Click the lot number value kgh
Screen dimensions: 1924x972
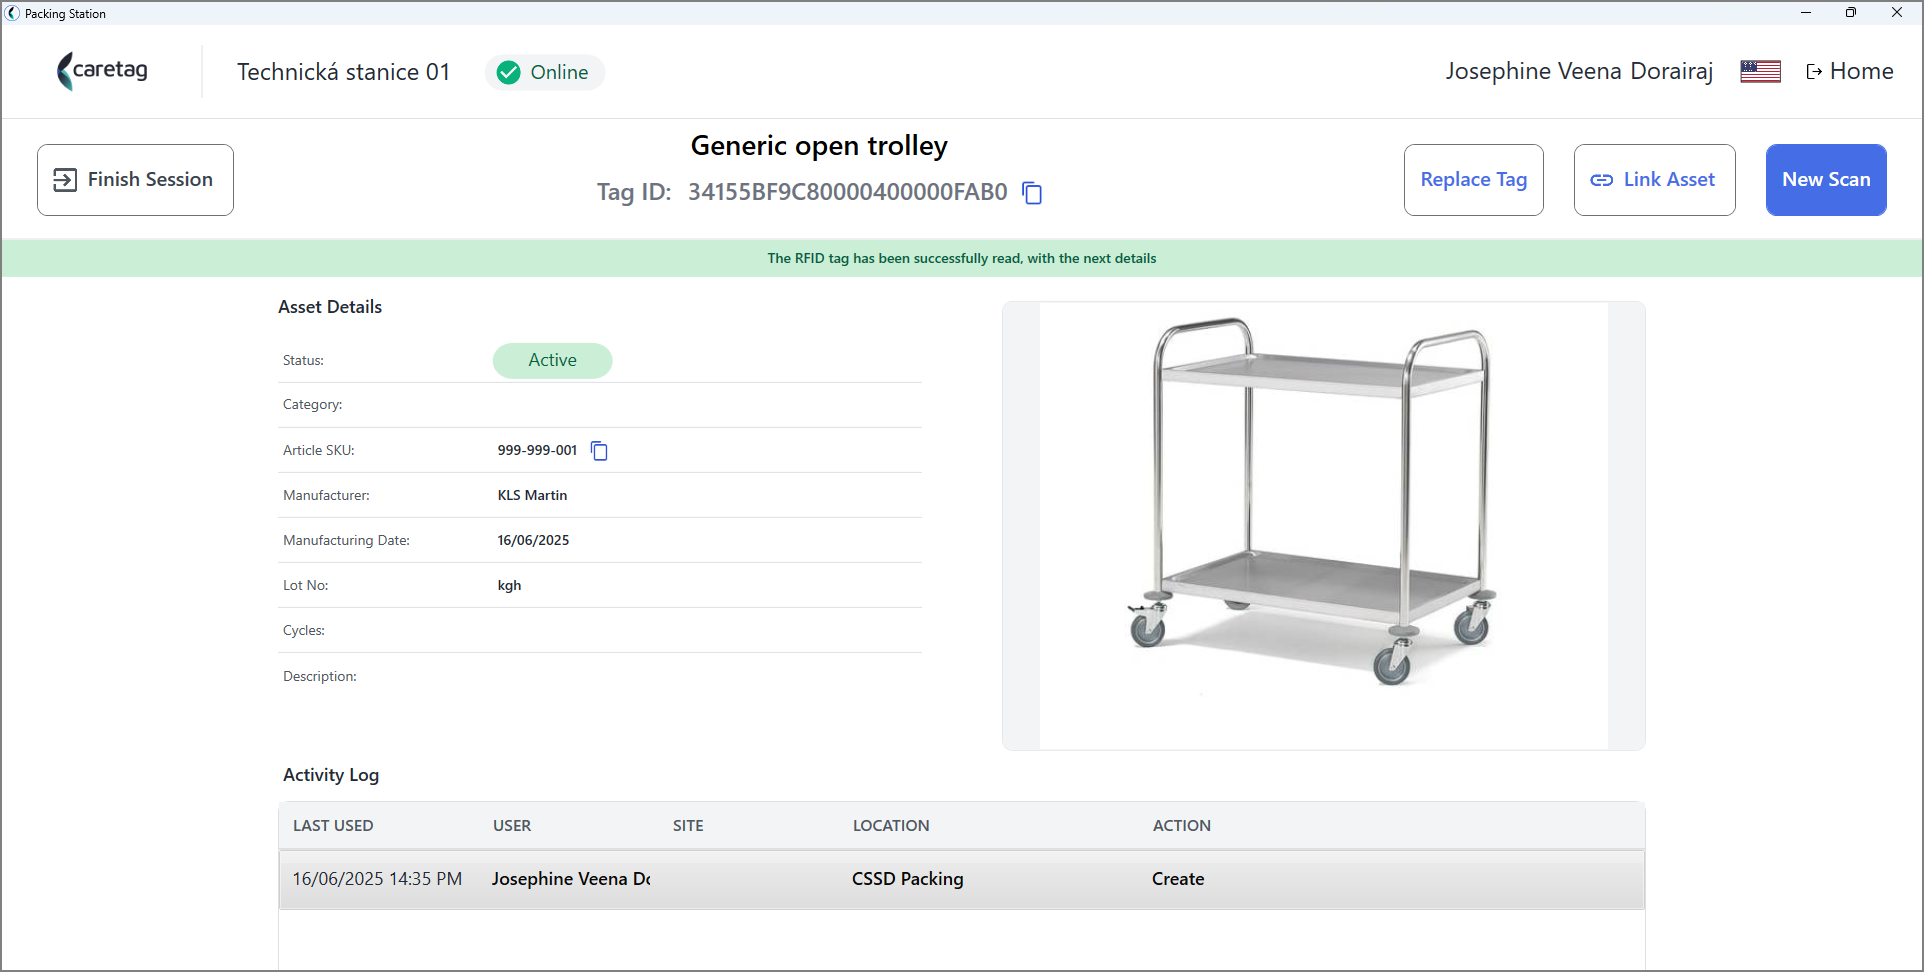tap(509, 585)
